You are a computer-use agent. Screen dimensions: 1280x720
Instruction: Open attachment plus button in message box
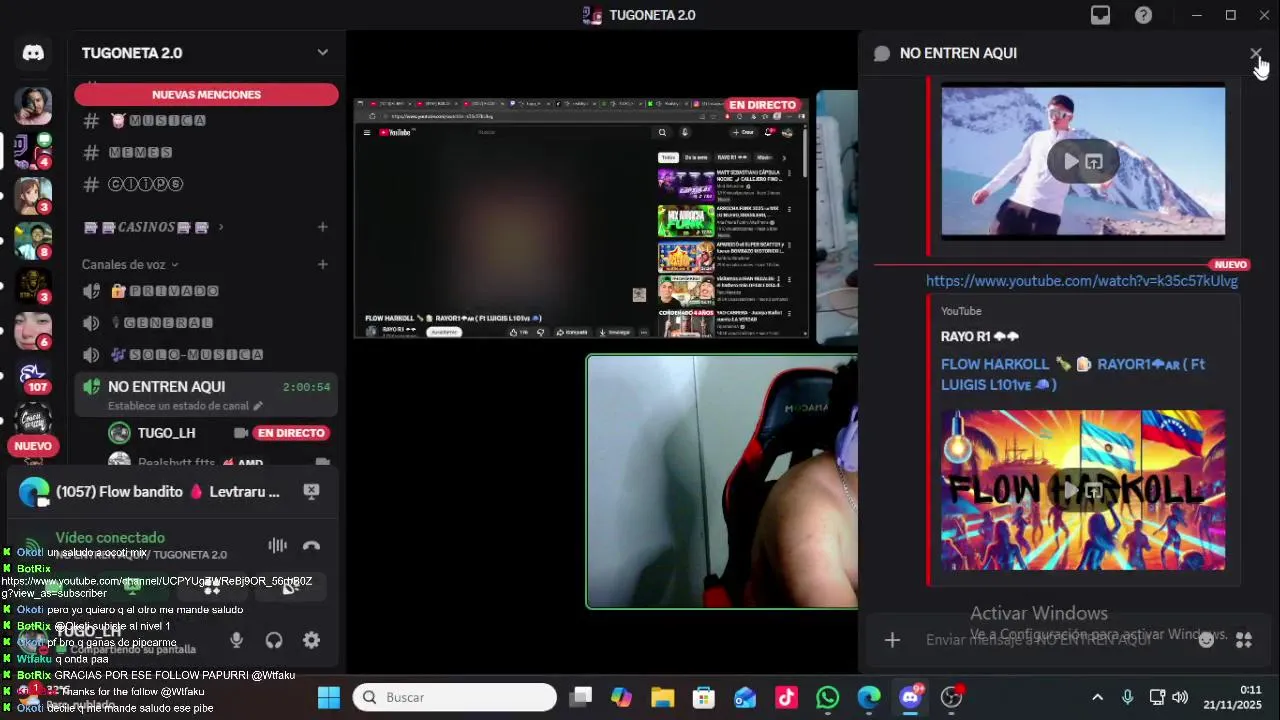coord(892,640)
